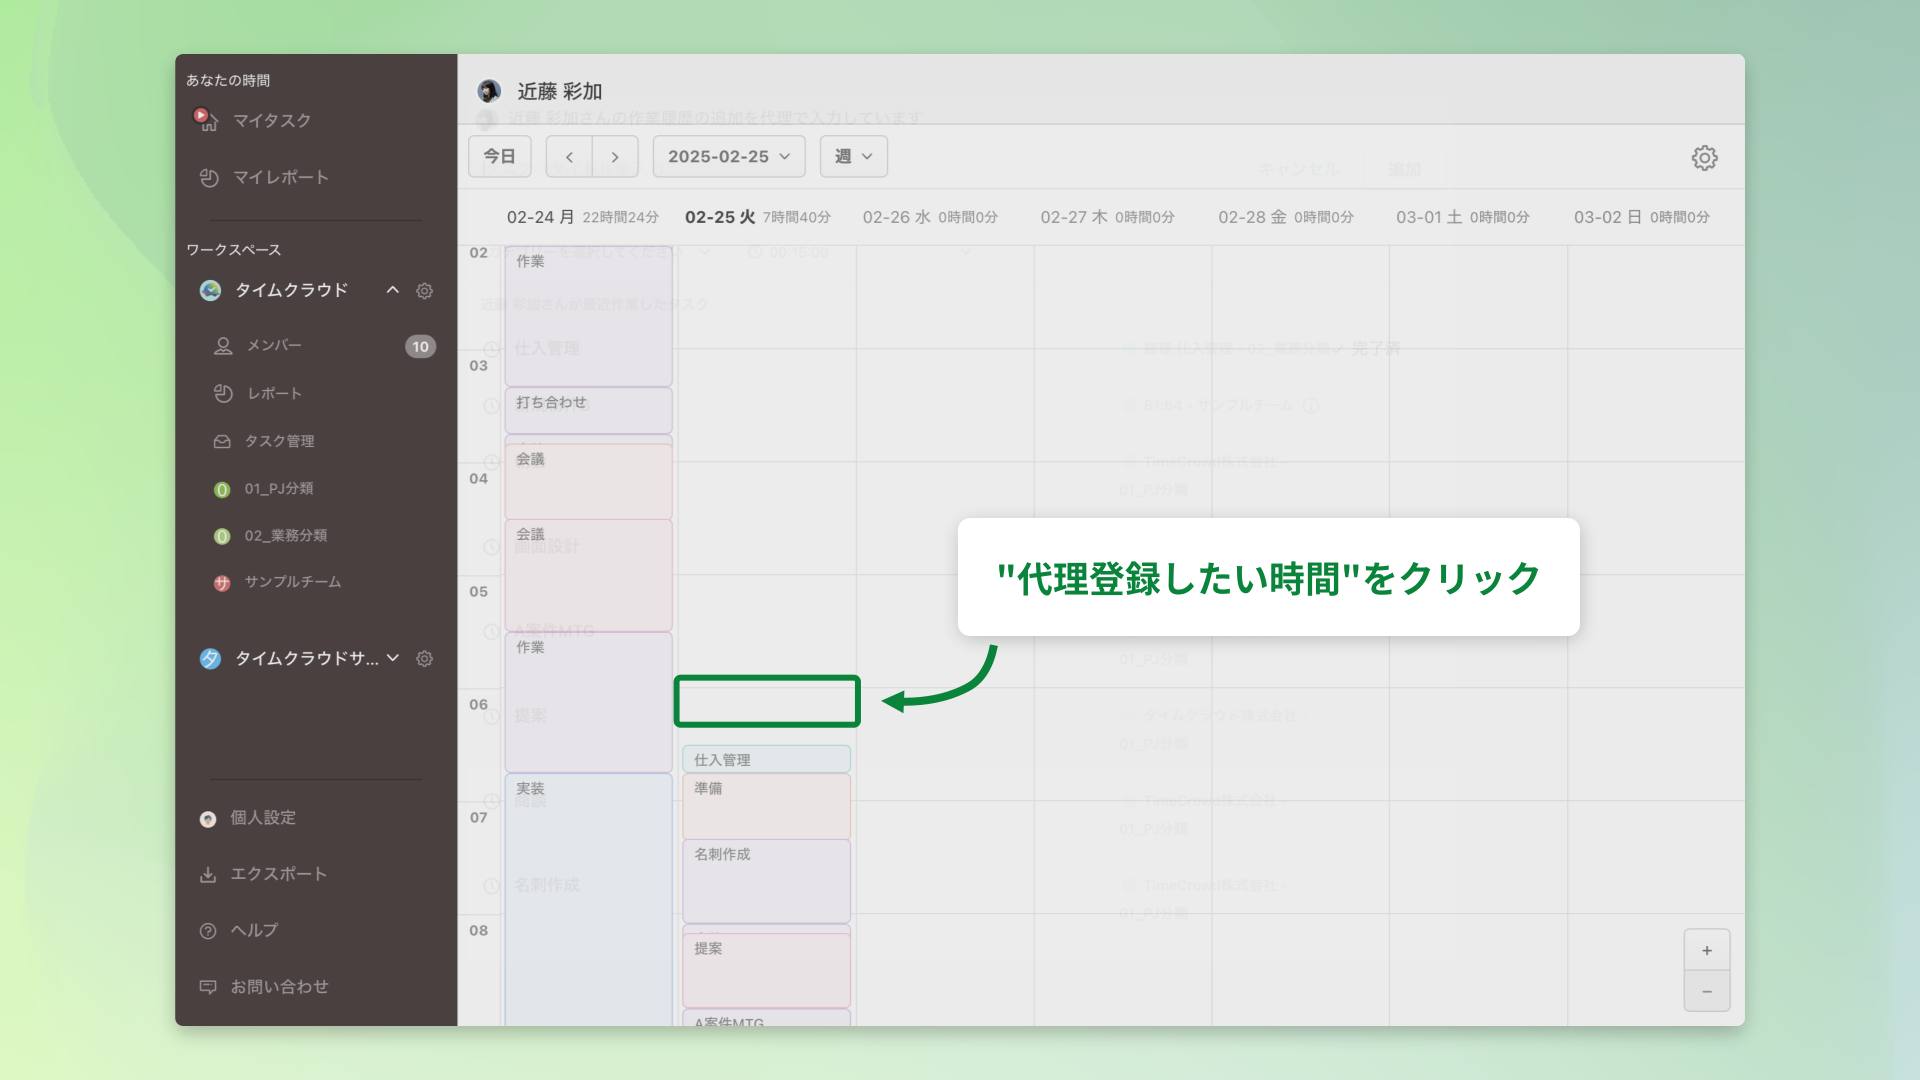Select 01_PJ分類 in sidebar

click(x=278, y=489)
